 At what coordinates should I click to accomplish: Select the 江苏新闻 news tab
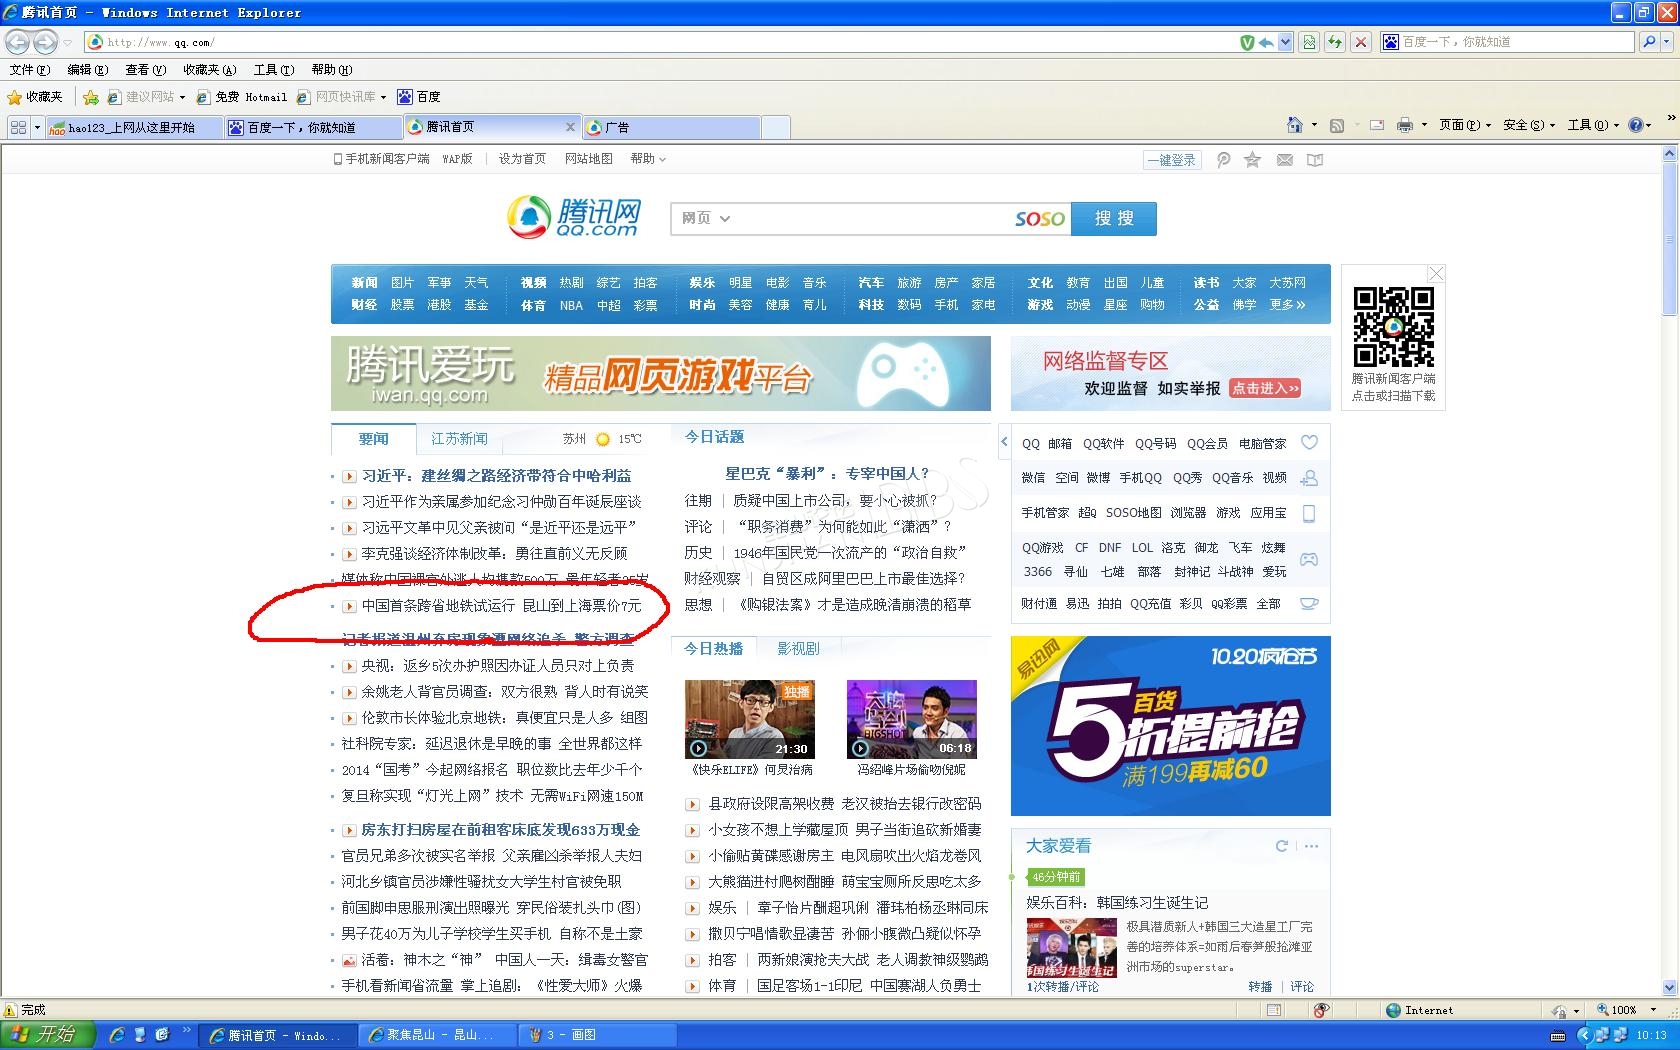tap(460, 439)
